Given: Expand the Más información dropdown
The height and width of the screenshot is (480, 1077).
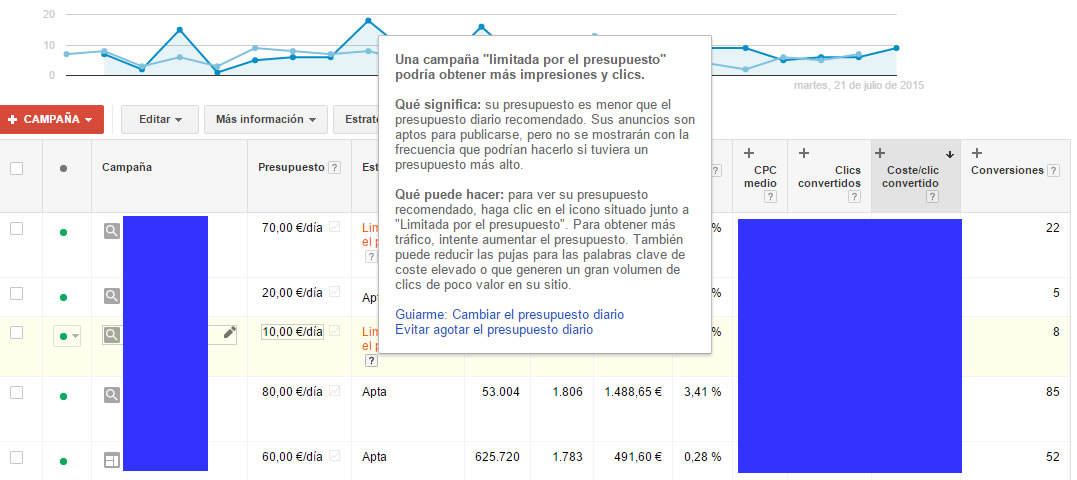Looking at the screenshot, I should pos(266,119).
